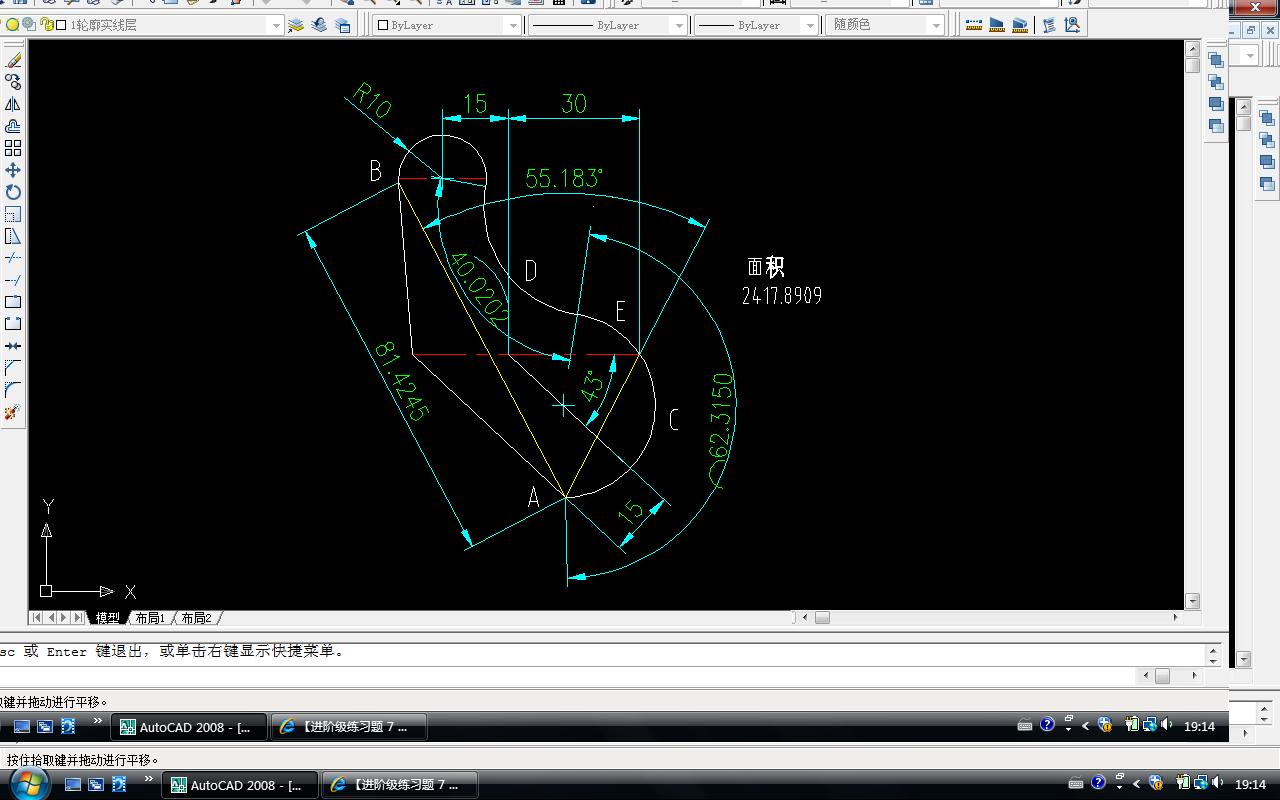Viewport: 1280px width, 800px height.
Task: Click the layer color swatch square
Action: [62, 25]
